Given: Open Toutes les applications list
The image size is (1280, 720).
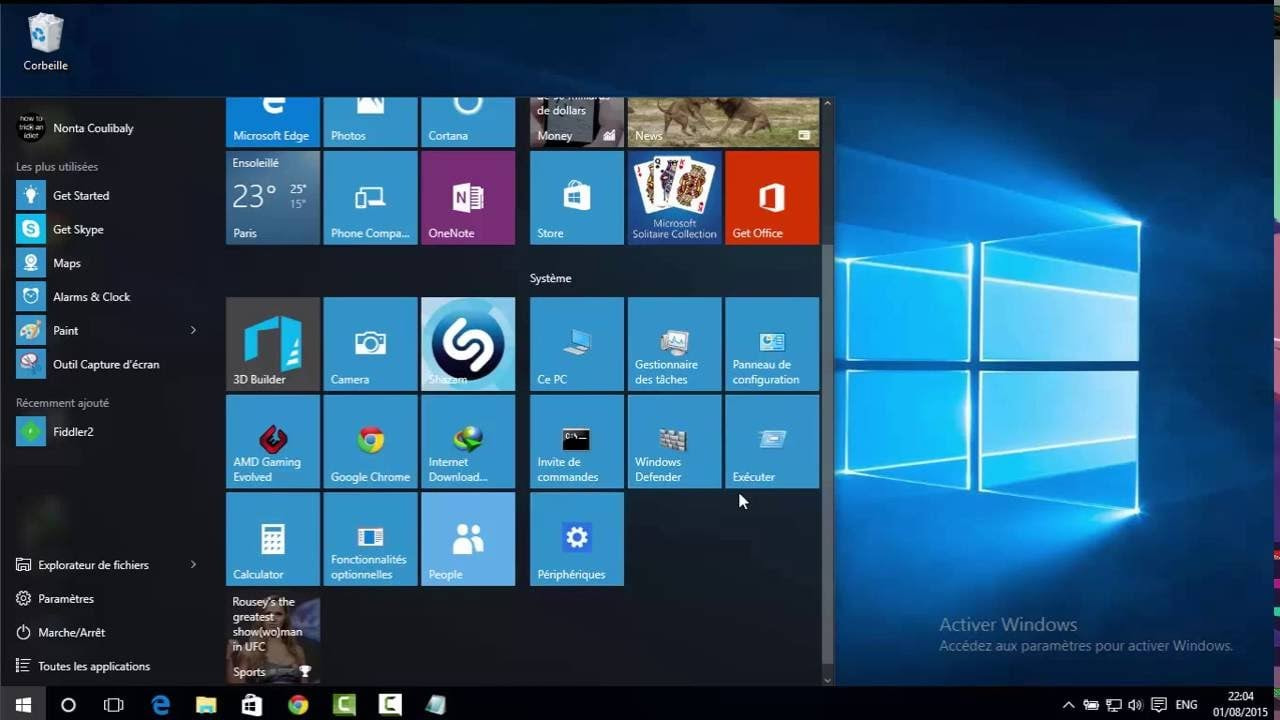Looking at the screenshot, I should coord(93,667).
